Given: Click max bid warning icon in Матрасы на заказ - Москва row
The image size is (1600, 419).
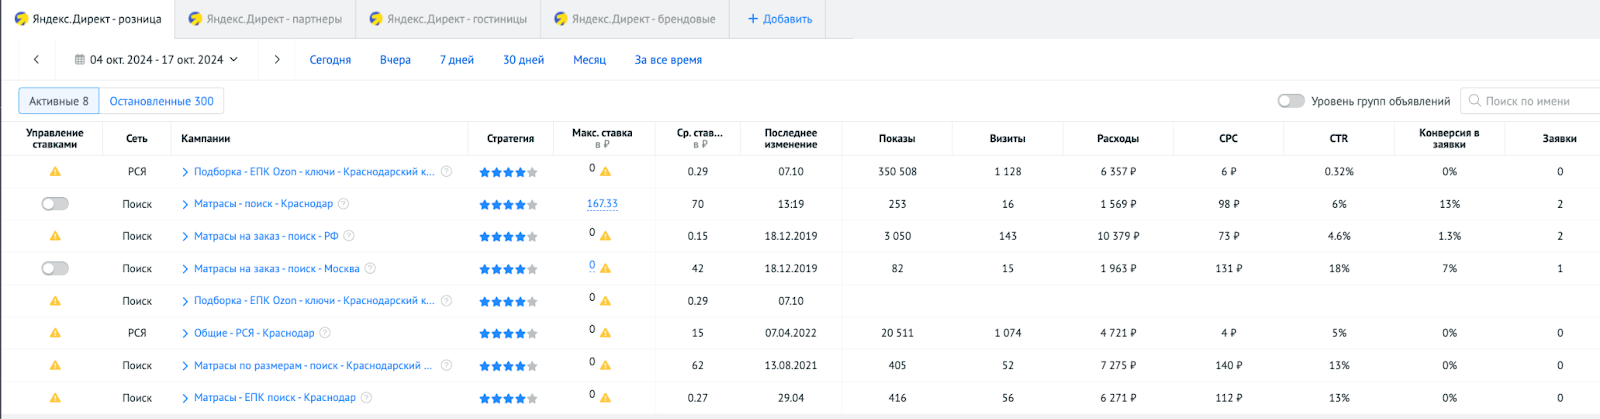Looking at the screenshot, I should coord(606,269).
